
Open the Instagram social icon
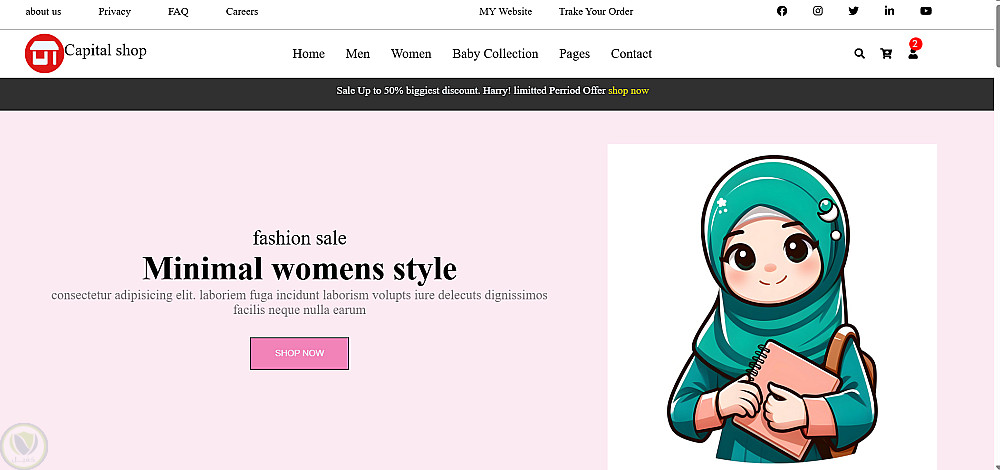point(818,12)
